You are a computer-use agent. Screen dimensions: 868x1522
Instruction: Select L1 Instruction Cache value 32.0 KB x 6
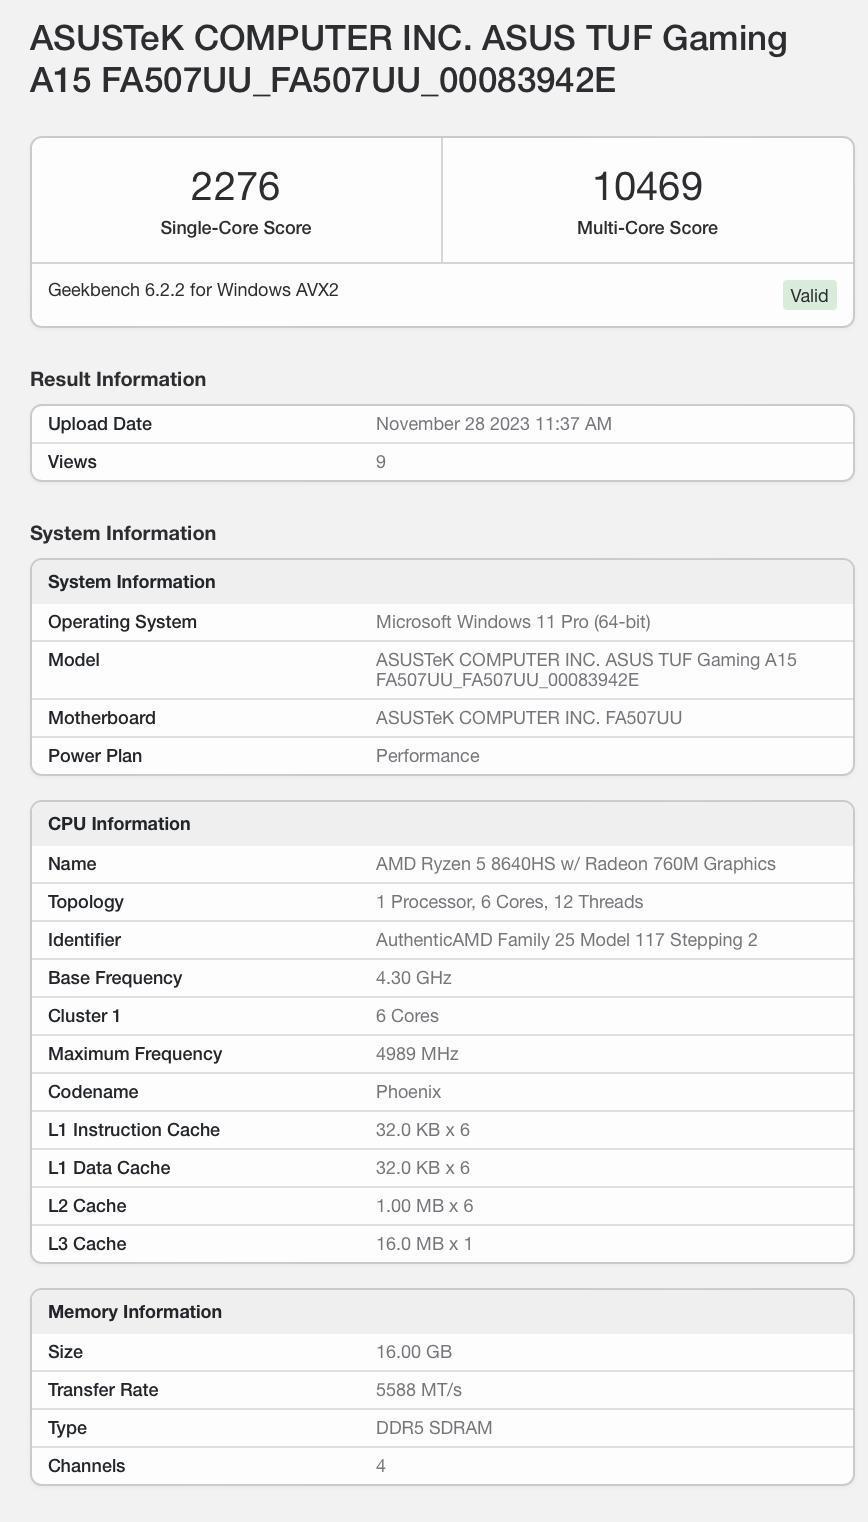tap(423, 1130)
